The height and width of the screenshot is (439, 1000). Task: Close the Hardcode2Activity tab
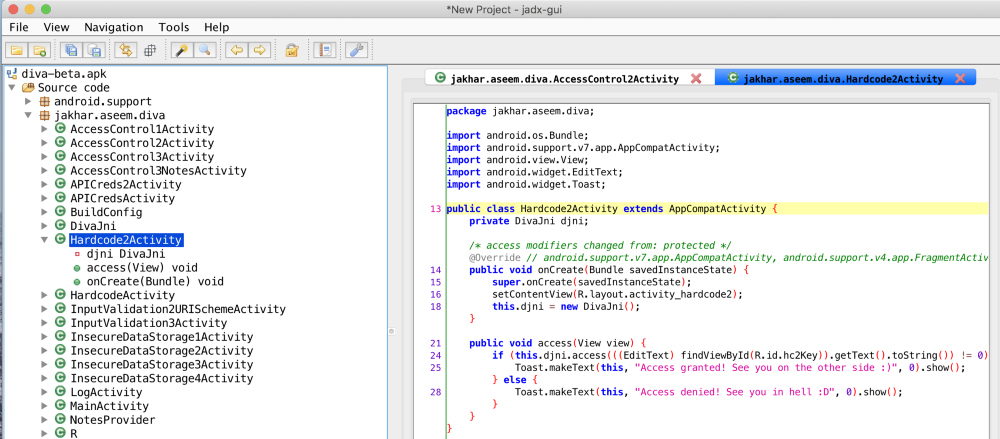[960, 78]
